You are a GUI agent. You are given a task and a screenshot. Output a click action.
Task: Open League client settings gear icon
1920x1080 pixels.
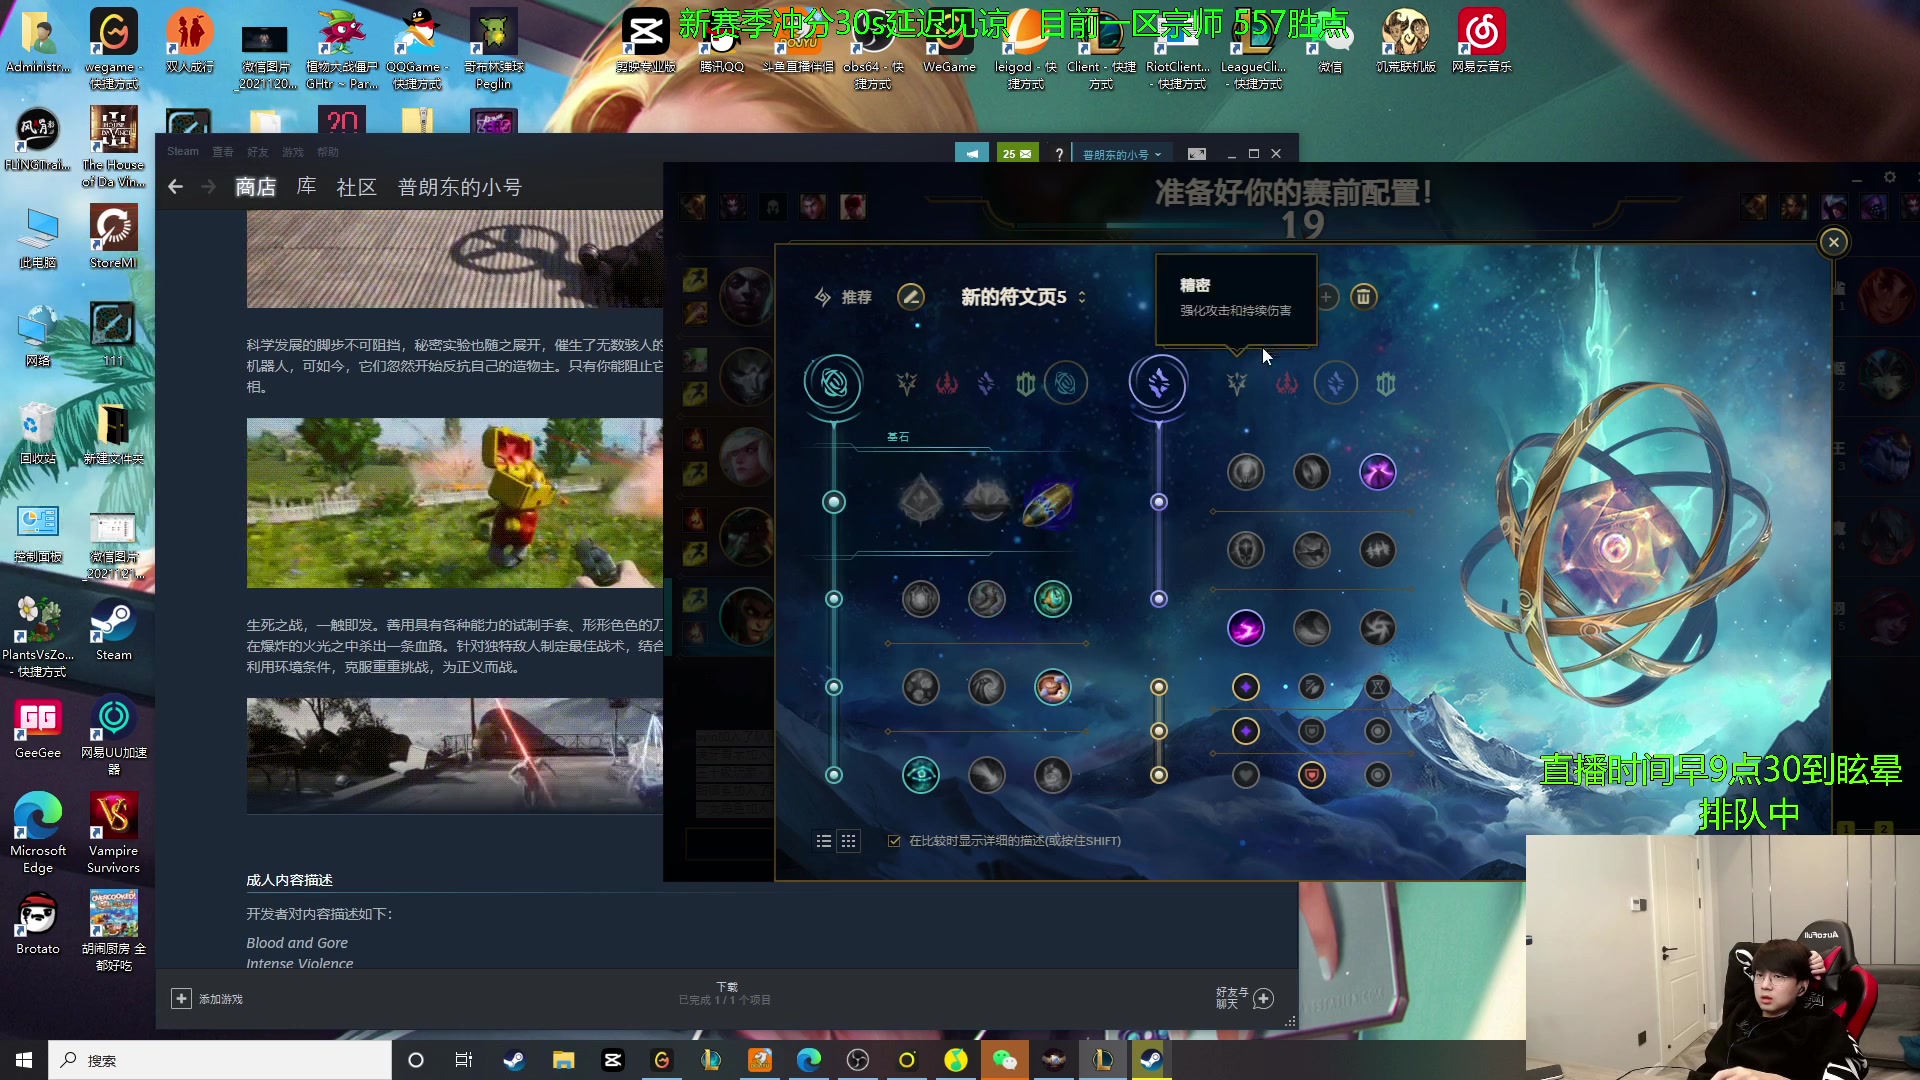(x=1889, y=177)
